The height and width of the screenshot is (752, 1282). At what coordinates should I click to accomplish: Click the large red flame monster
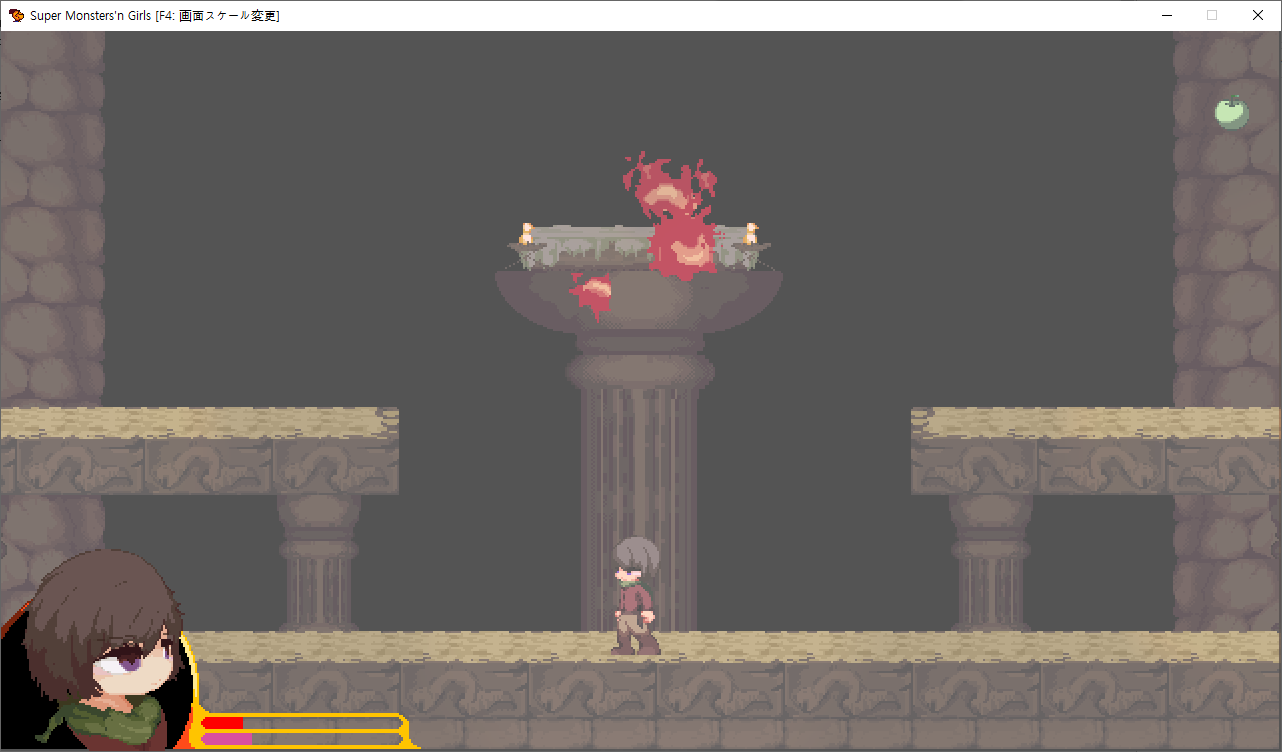675,215
